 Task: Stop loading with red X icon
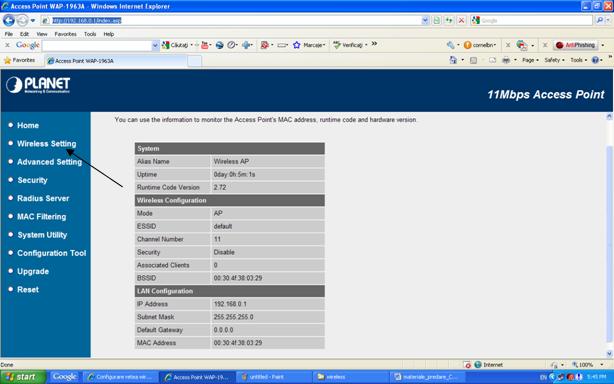462,20
